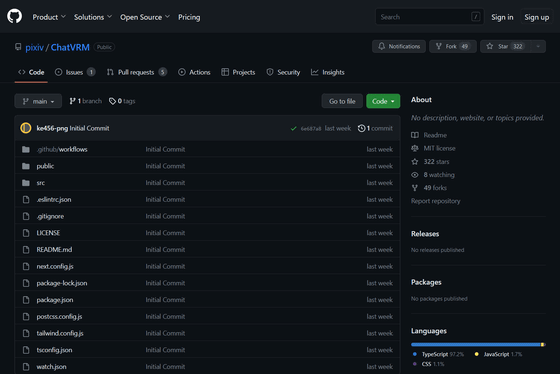Click the Search input field
Viewport: 560px width, 374px height.
pyautogui.click(x=430, y=17)
